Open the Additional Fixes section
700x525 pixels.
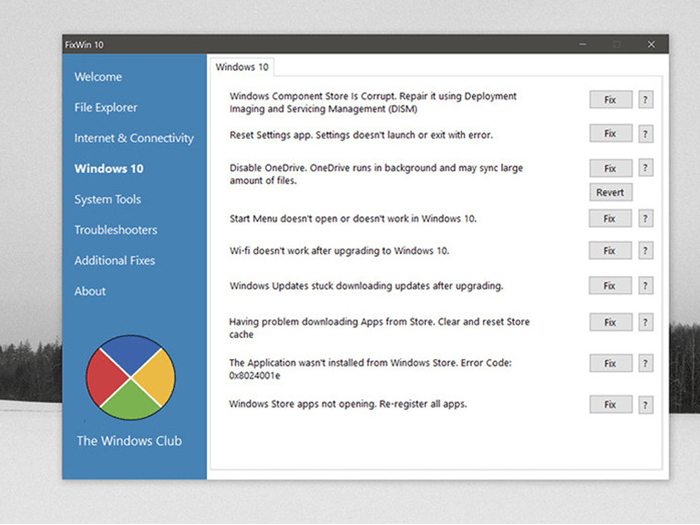pyautogui.click(x=115, y=261)
